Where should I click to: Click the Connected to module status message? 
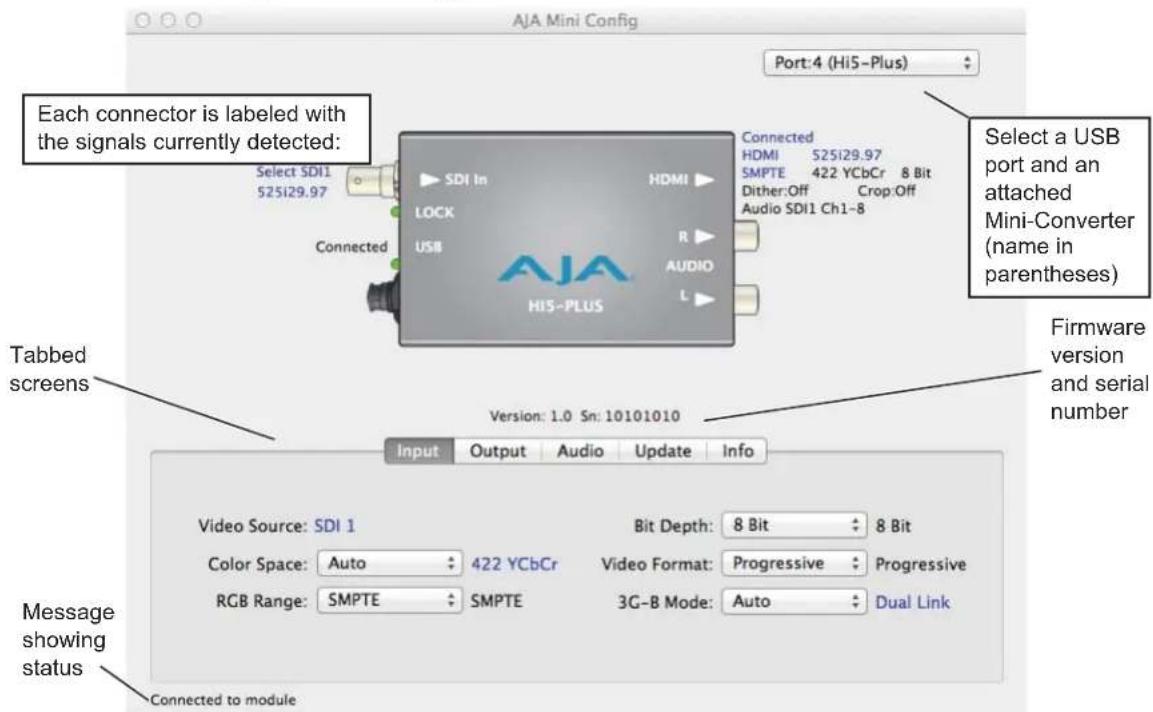(x=223, y=700)
